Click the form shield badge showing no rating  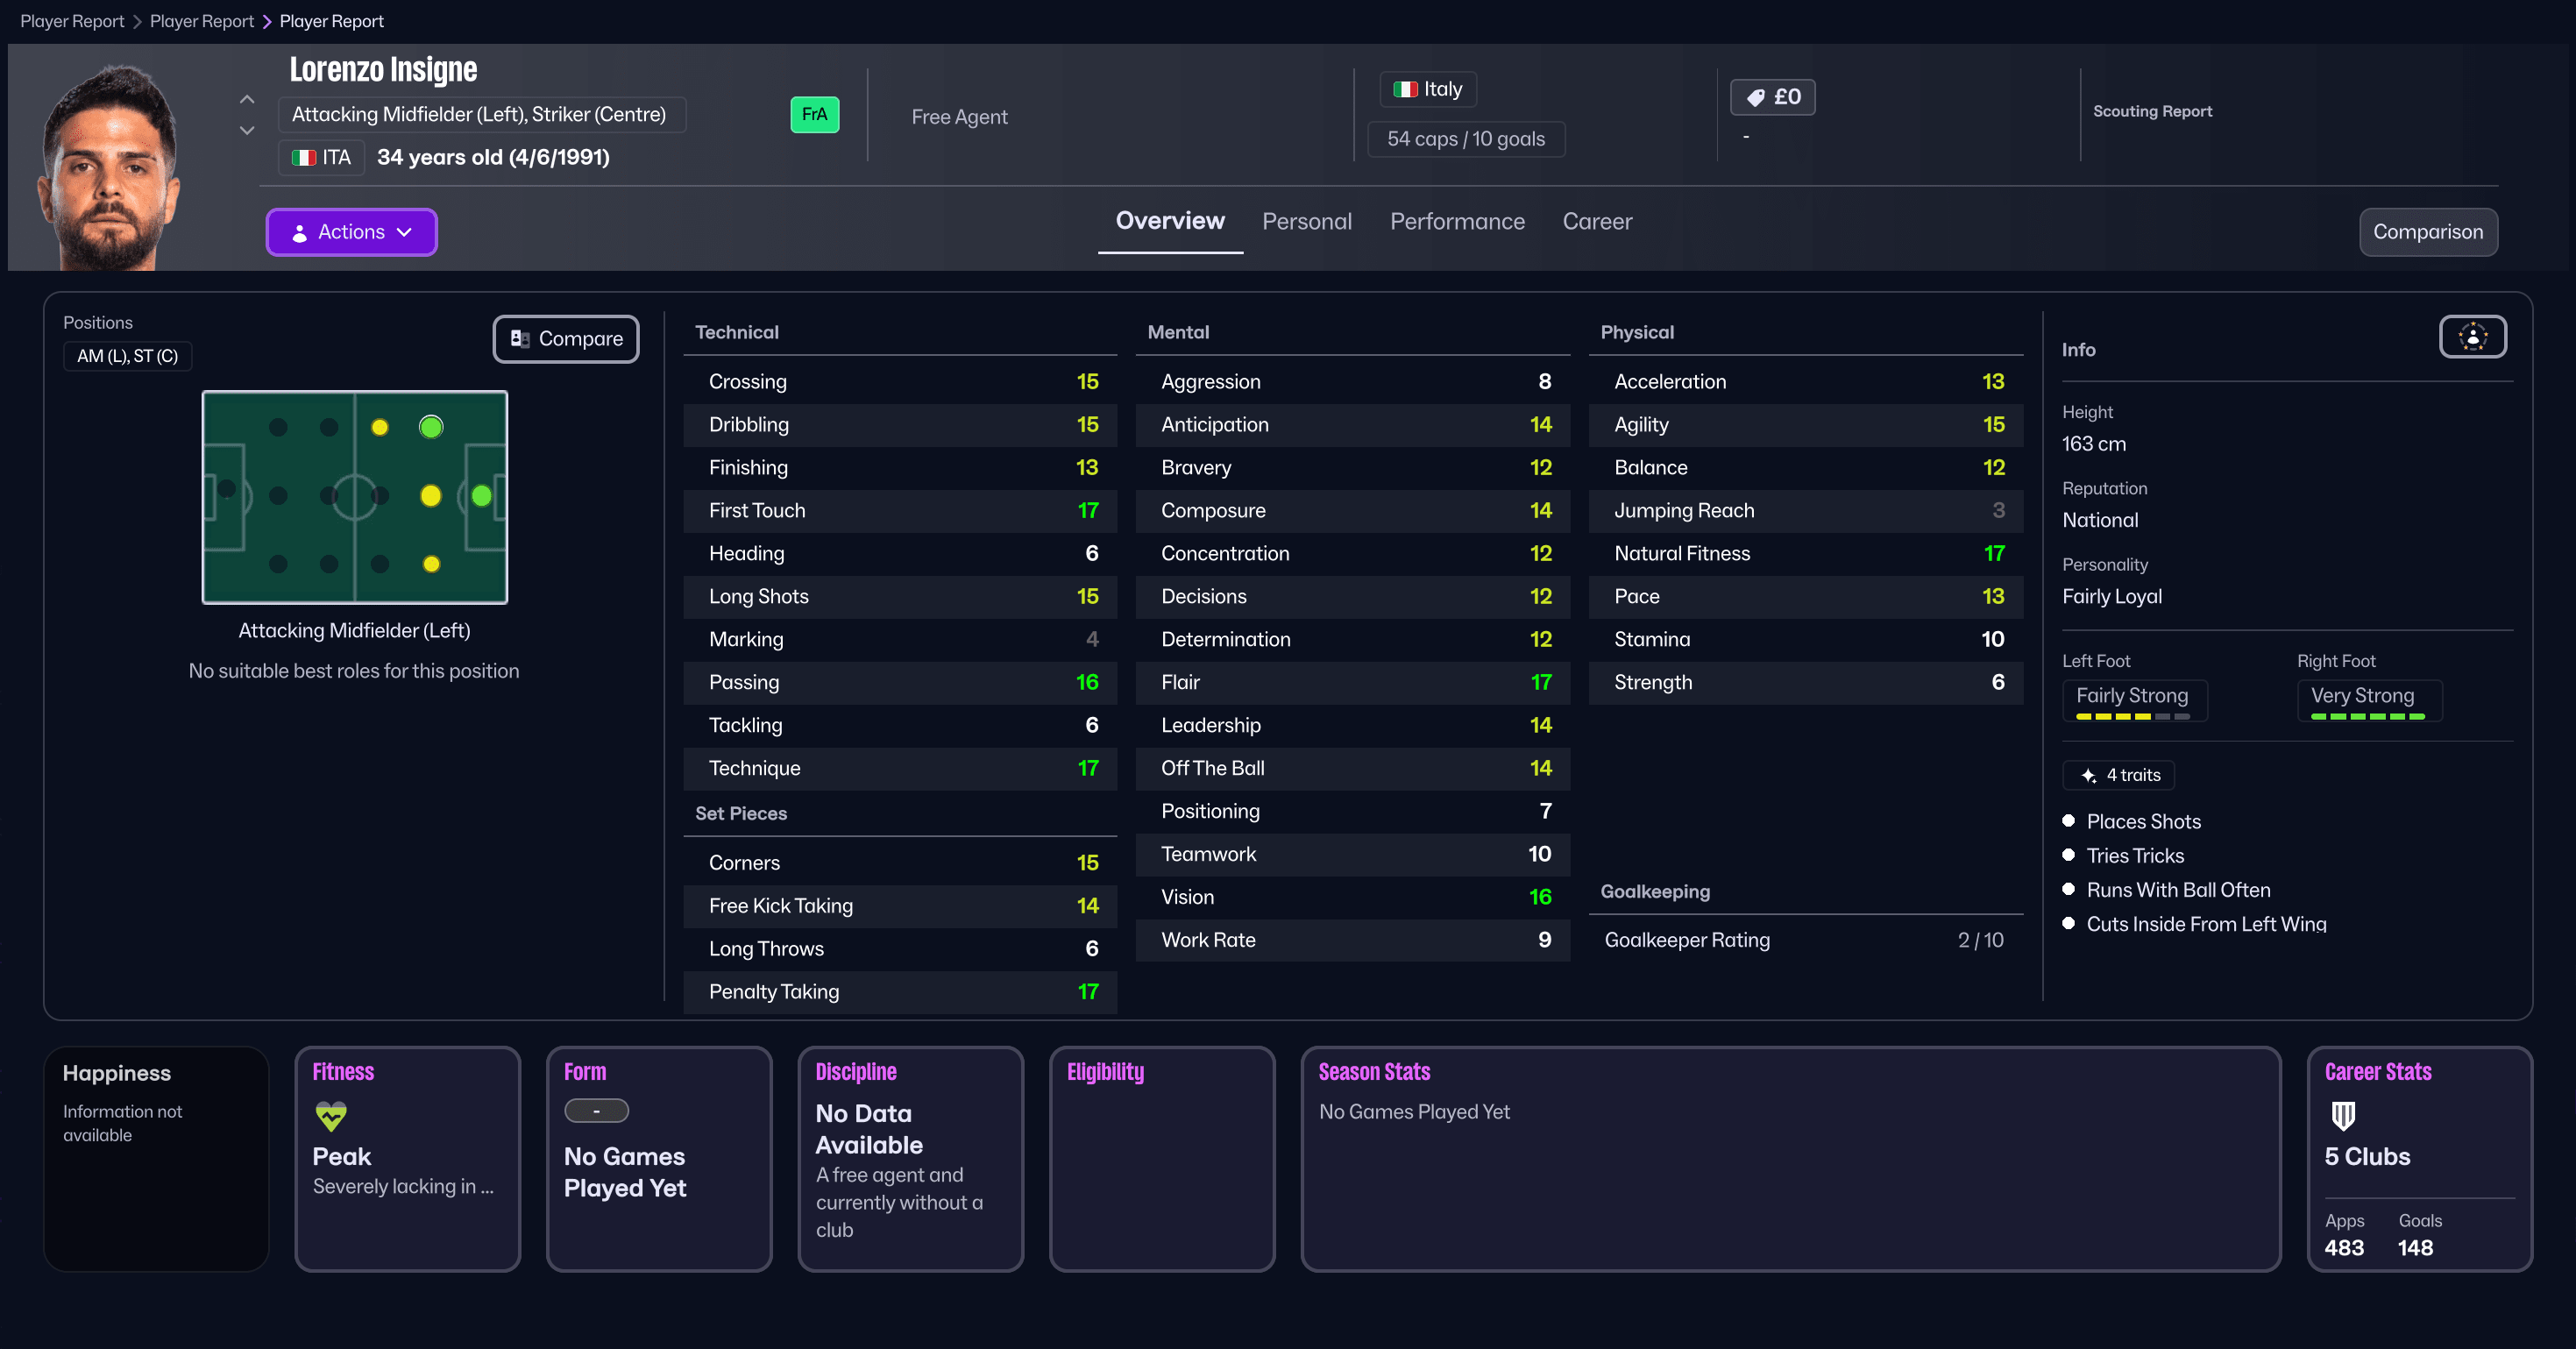tap(597, 1110)
